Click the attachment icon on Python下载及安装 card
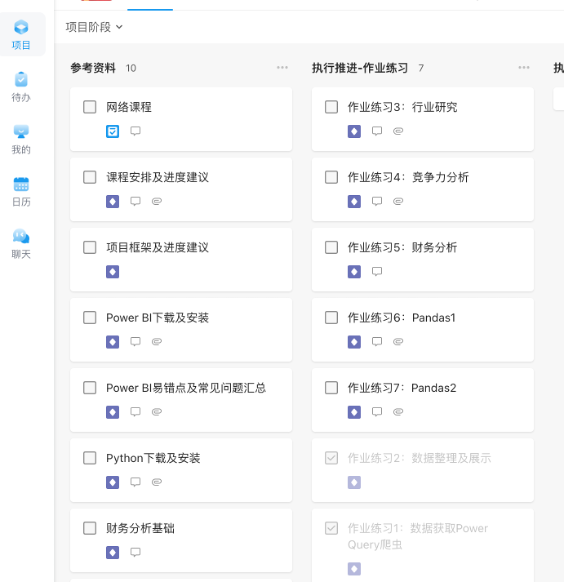 157,482
